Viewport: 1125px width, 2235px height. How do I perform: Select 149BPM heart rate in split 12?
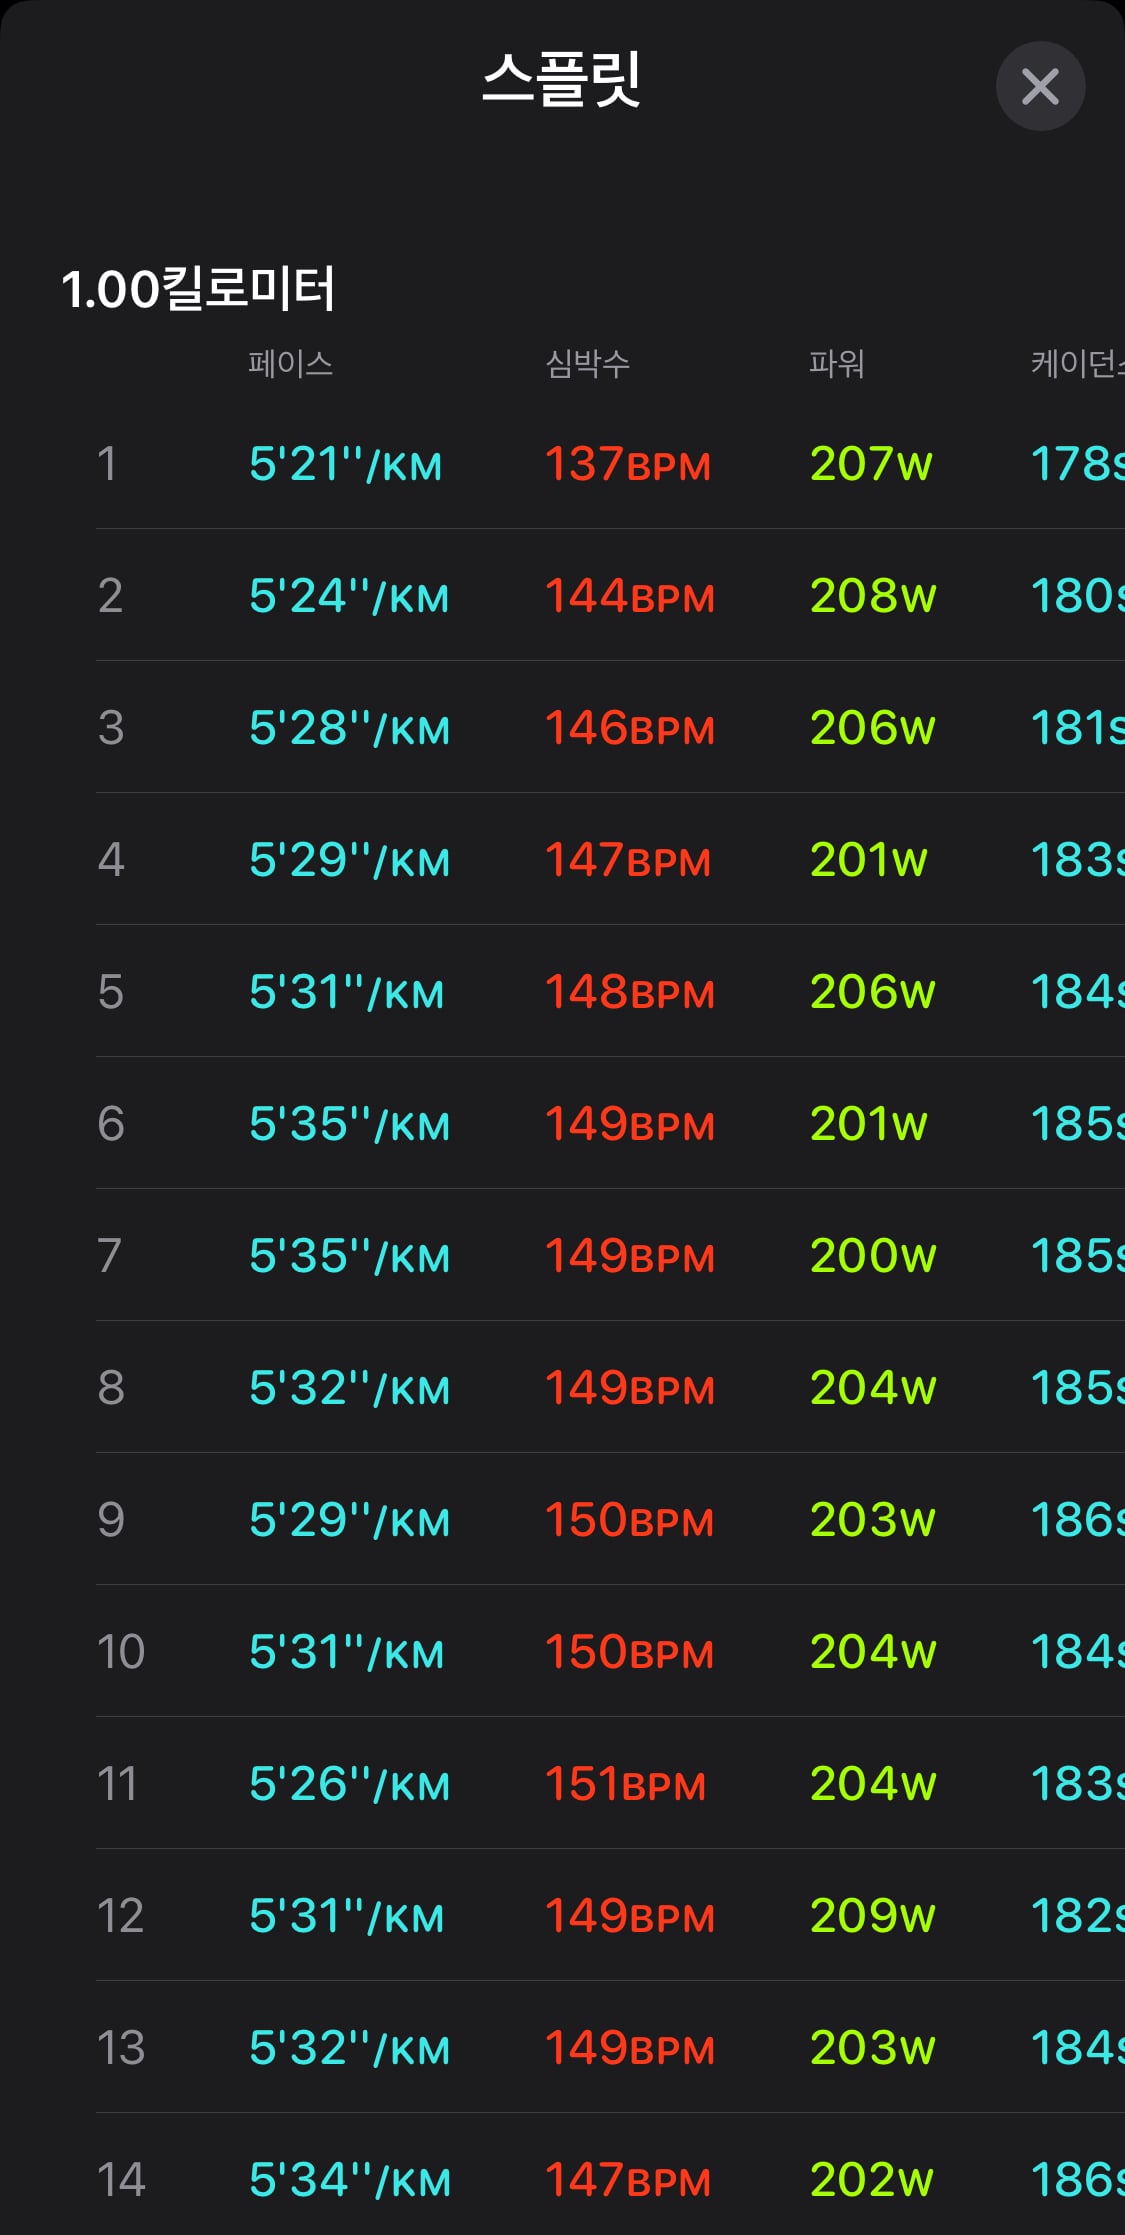(x=630, y=1916)
